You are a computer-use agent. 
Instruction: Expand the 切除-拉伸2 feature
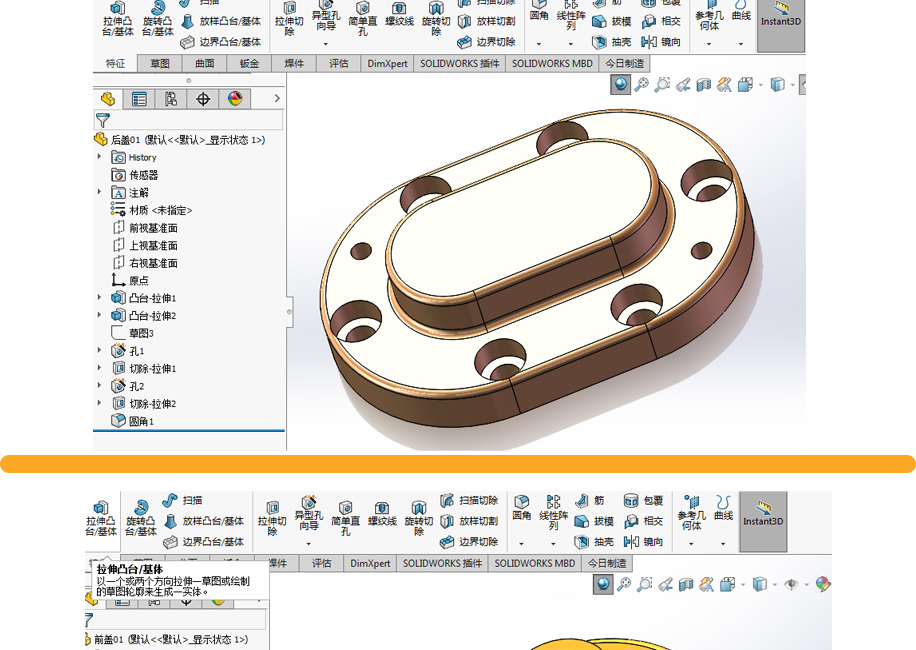(x=99, y=403)
